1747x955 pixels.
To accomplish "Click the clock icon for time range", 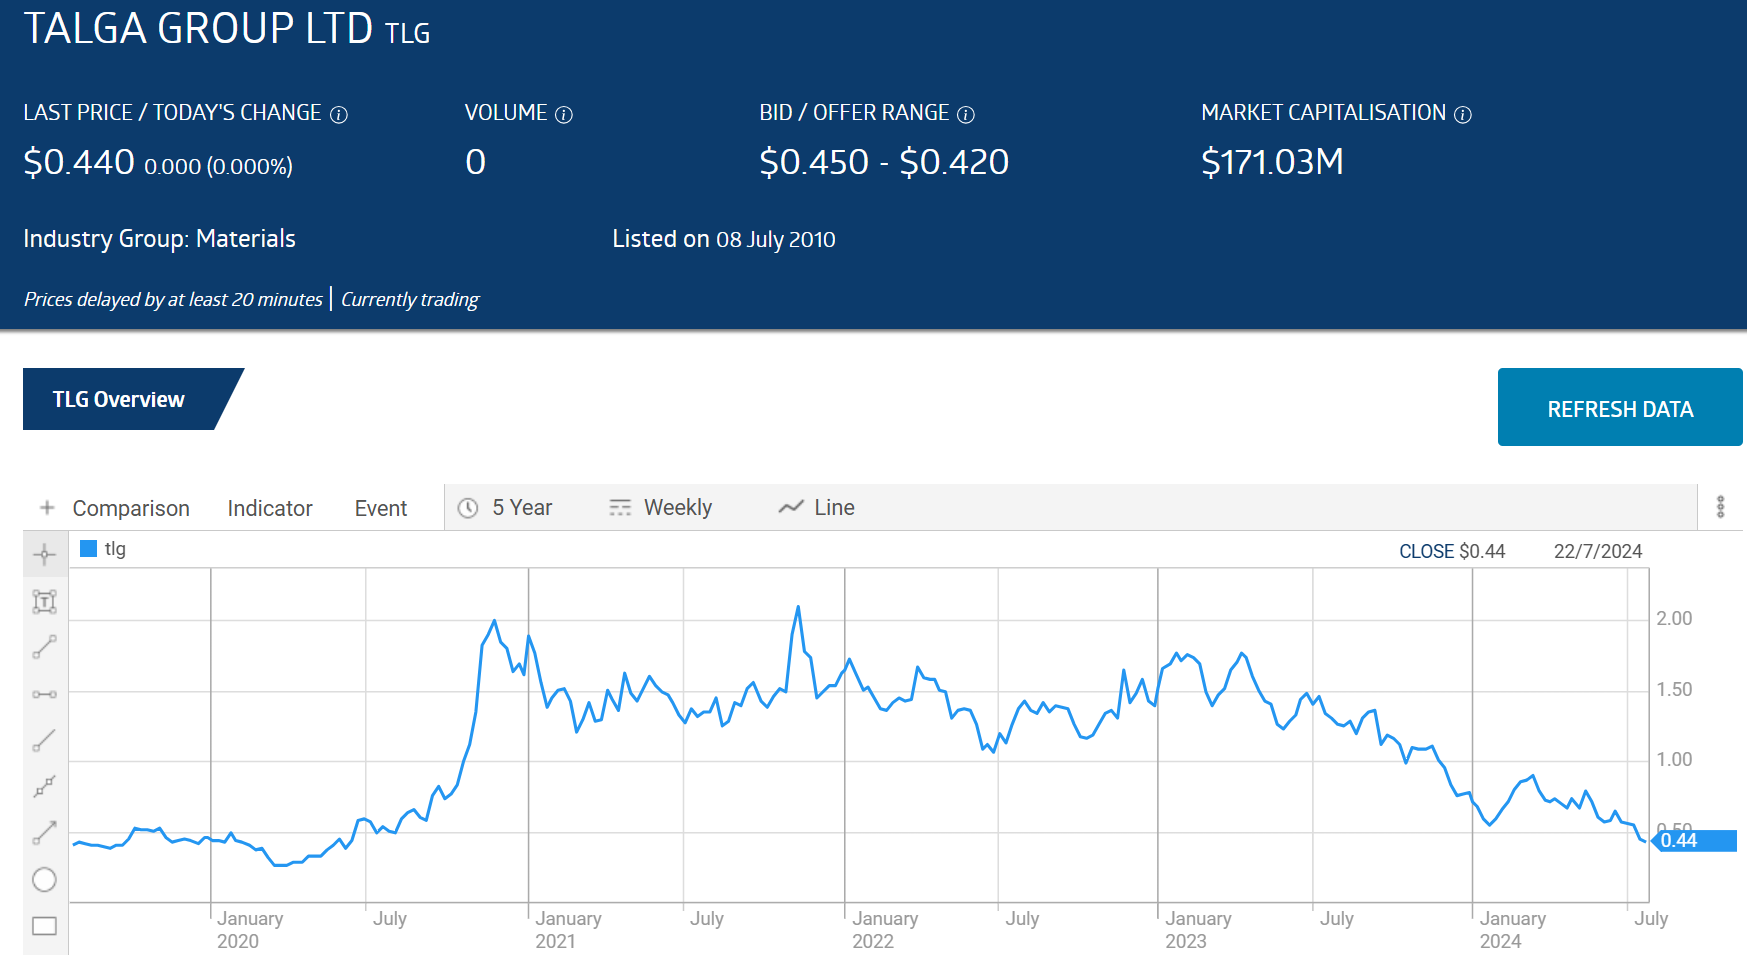I will 468,508.
